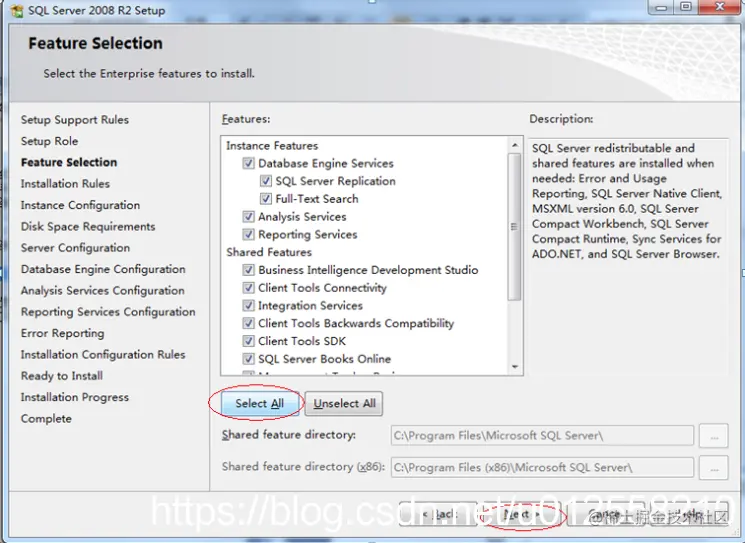Click the feature Description text box

coord(628,257)
